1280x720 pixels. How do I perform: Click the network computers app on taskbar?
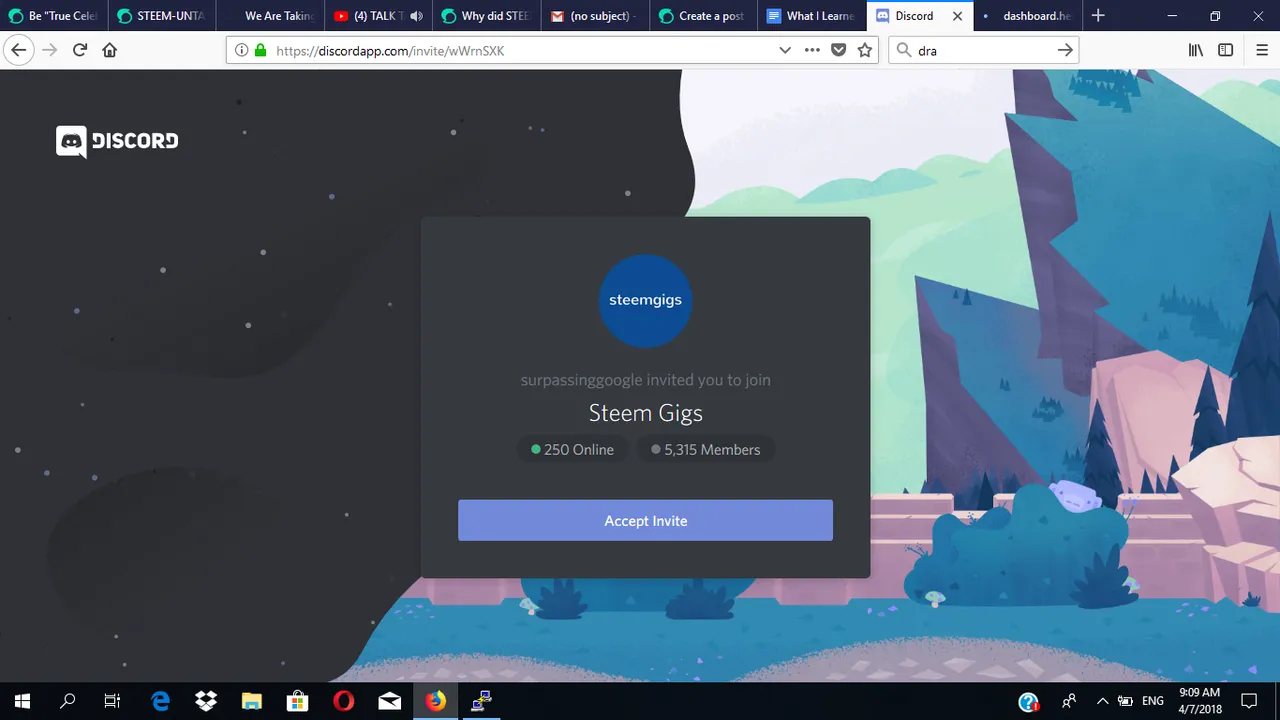click(481, 701)
